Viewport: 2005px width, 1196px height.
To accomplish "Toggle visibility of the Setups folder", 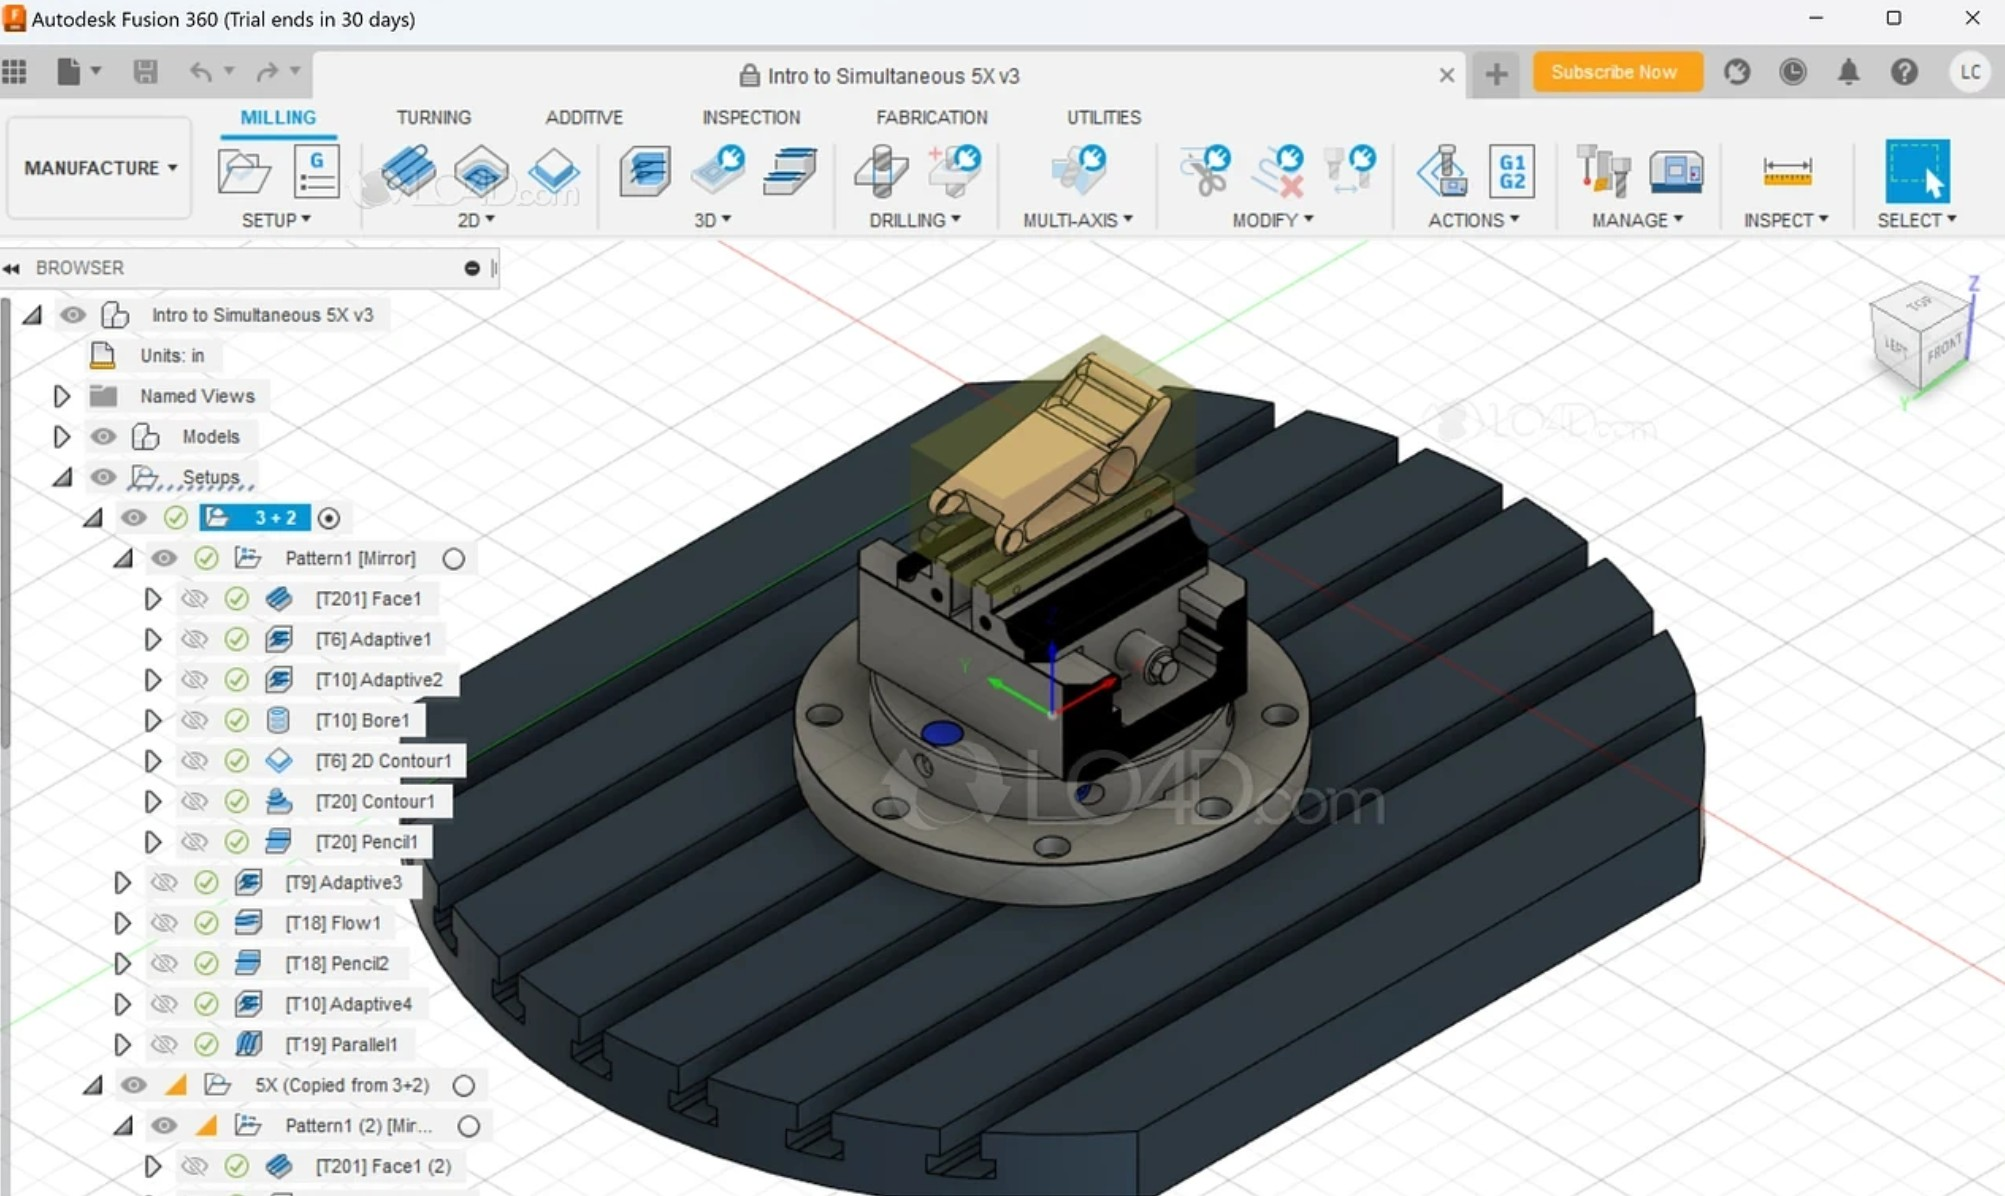I will [x=102, y=477].
